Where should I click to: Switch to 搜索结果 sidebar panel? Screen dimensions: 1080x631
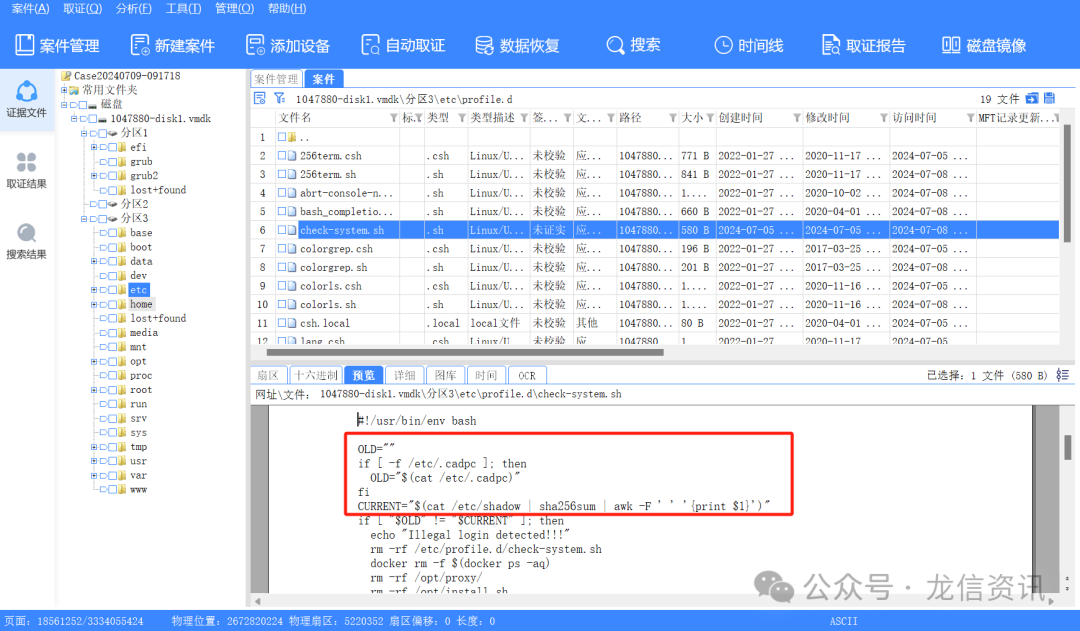26,241
